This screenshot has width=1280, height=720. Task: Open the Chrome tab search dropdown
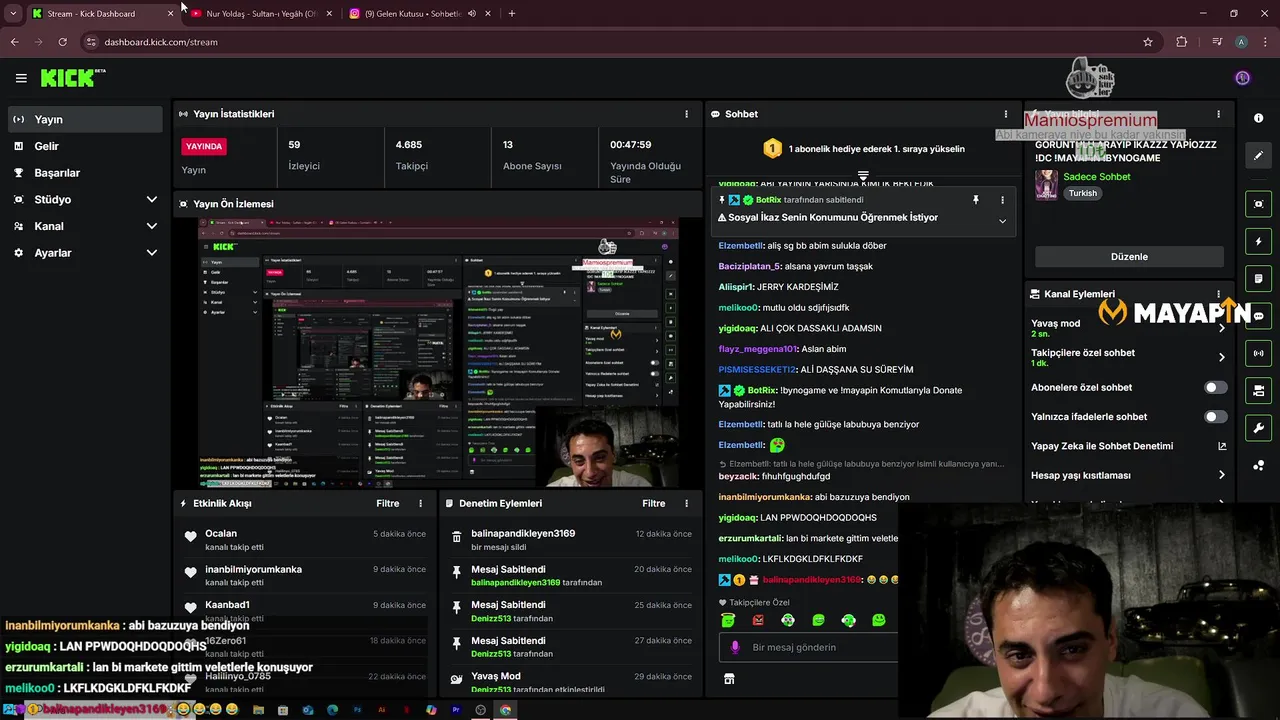point(13,14)
